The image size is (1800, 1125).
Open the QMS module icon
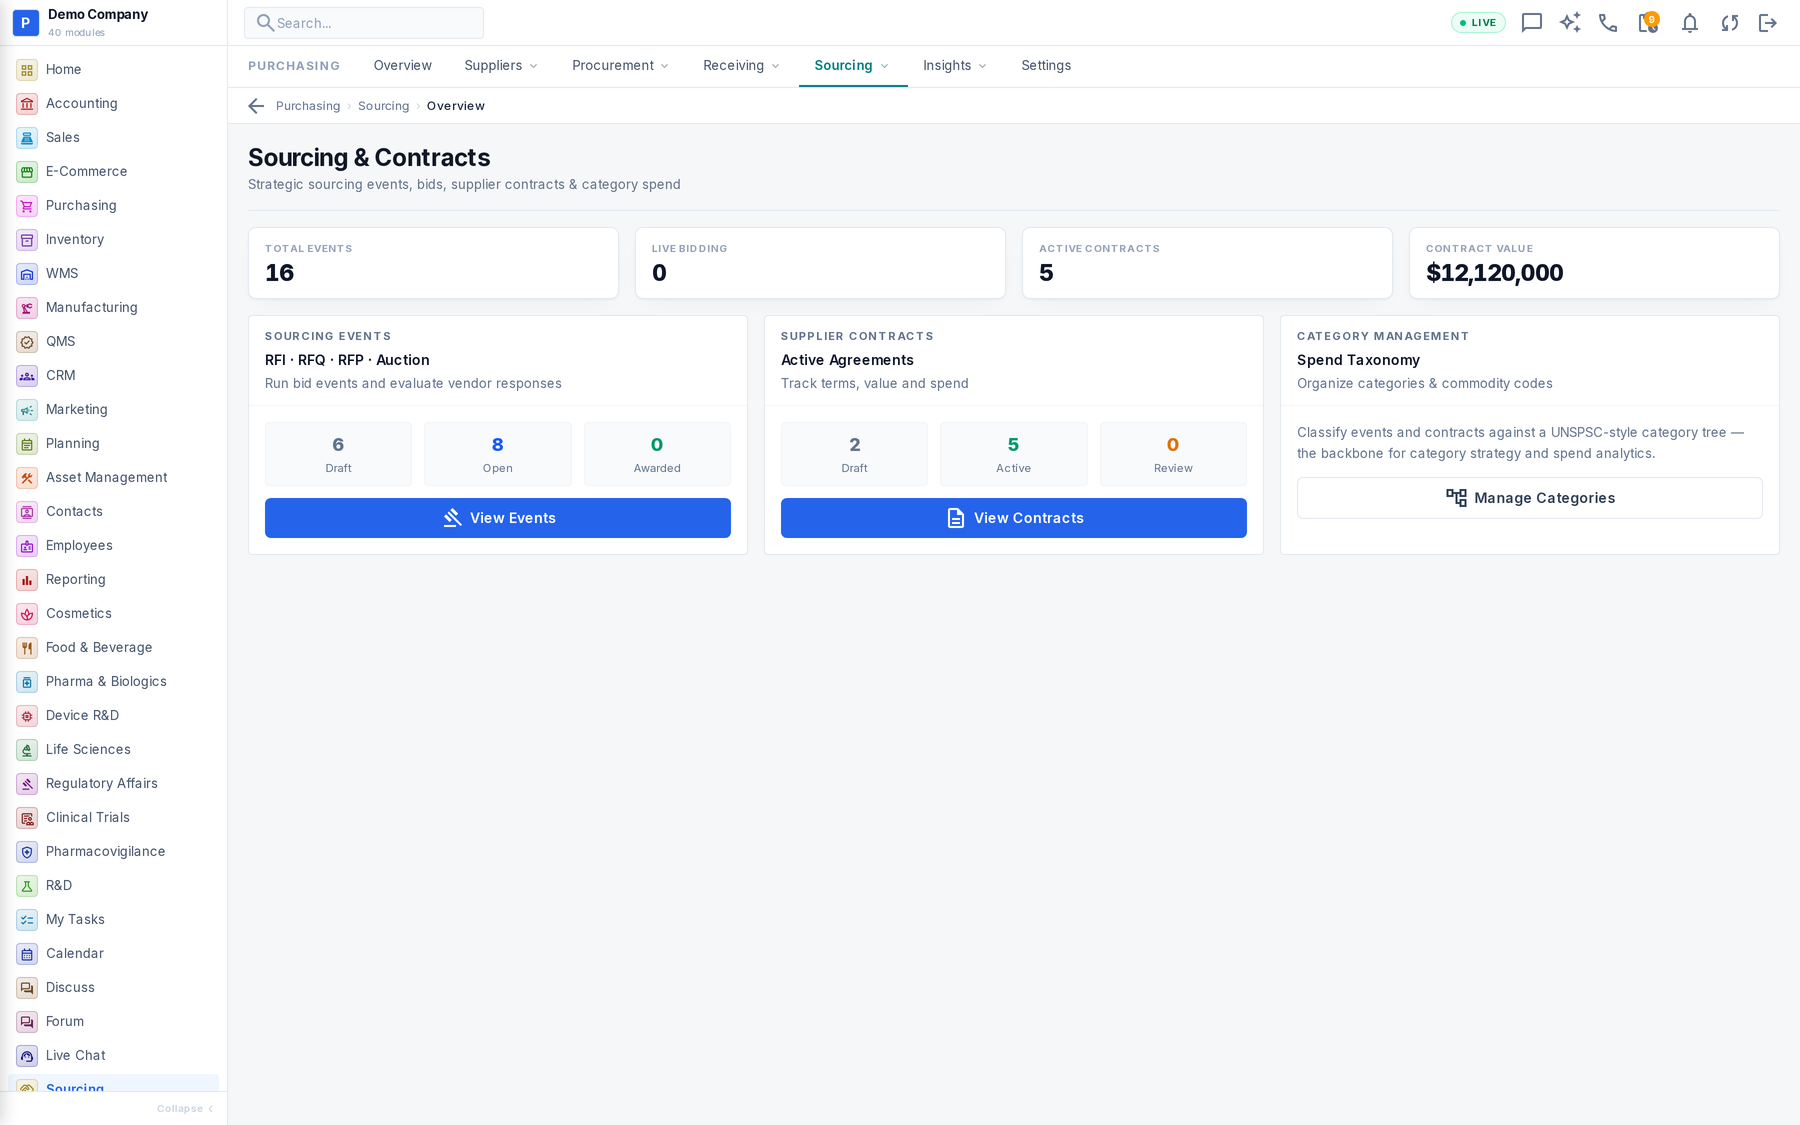[x=27, y=342]
